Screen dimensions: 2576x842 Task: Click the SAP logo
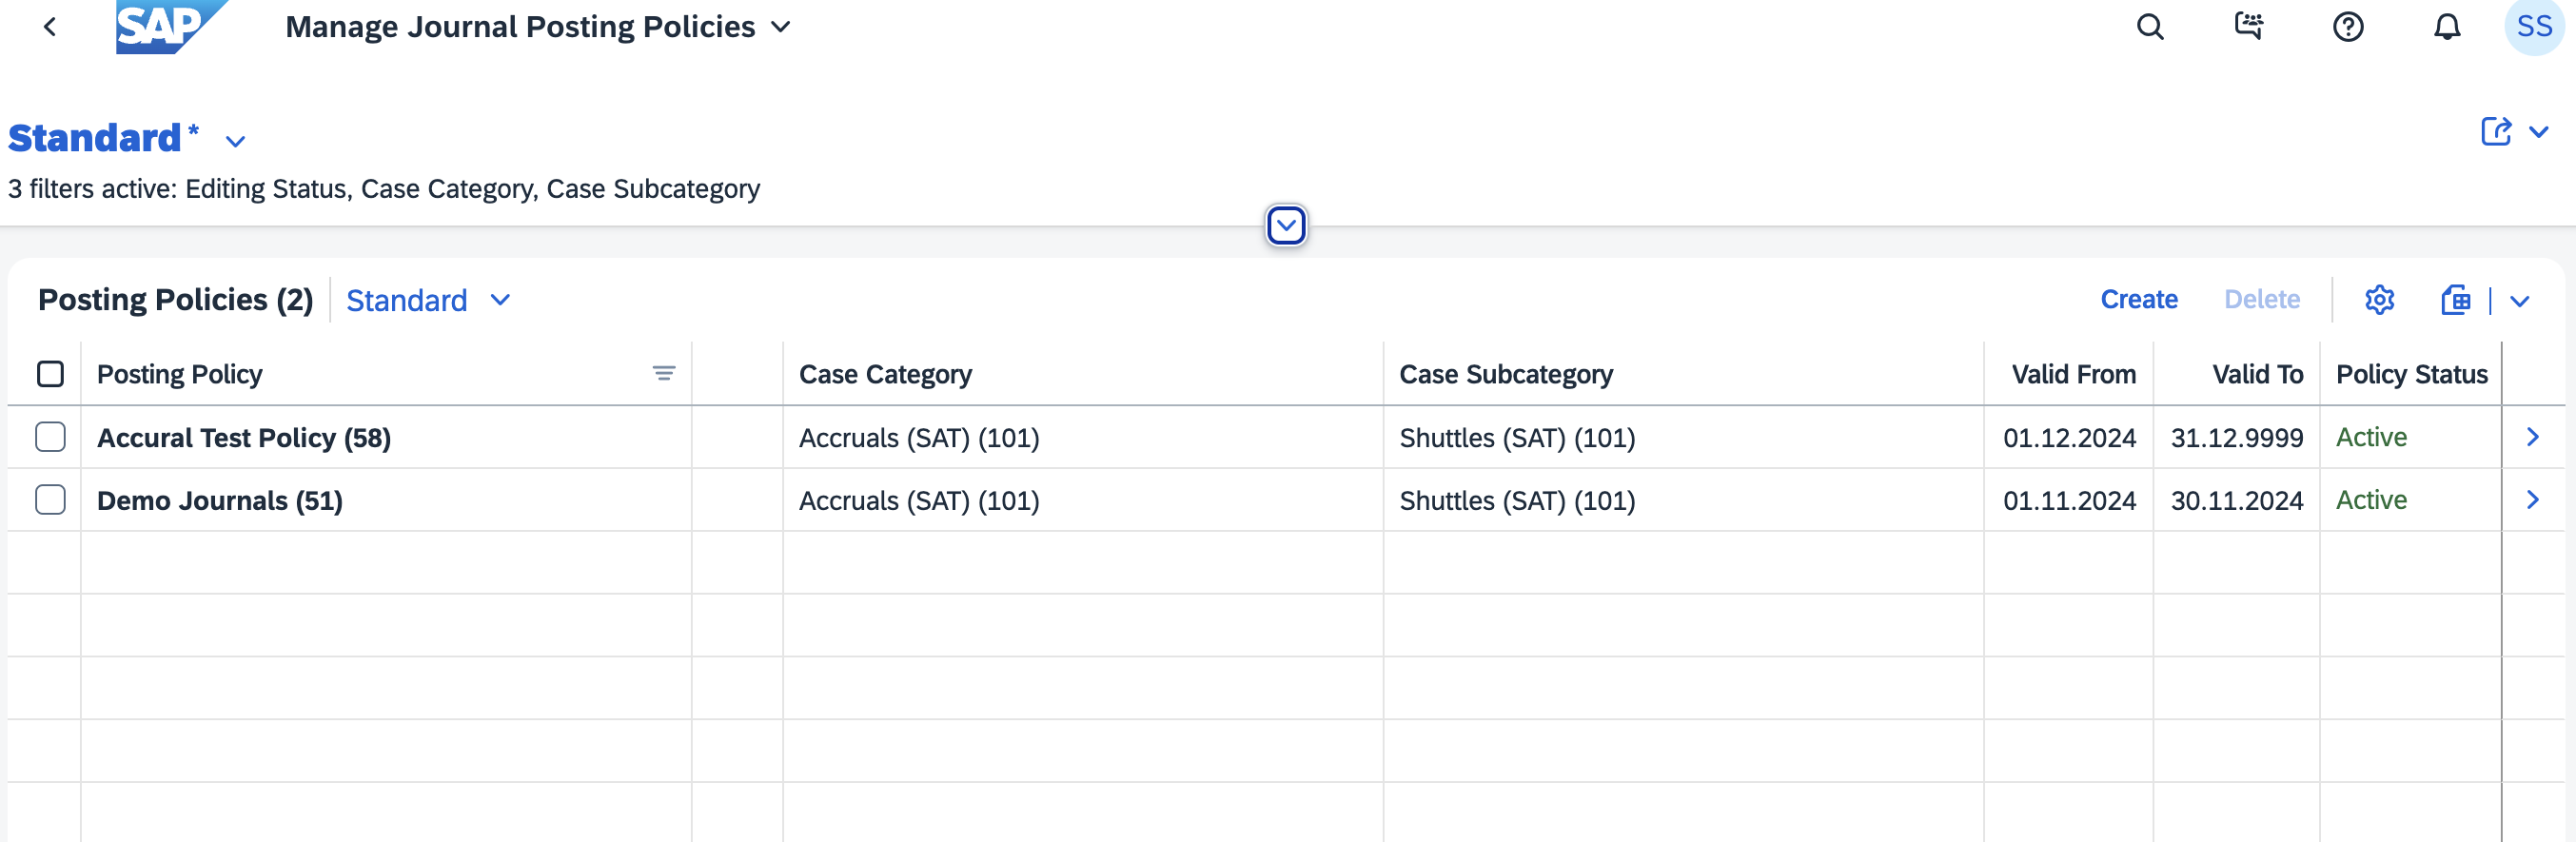pos(170,27)
